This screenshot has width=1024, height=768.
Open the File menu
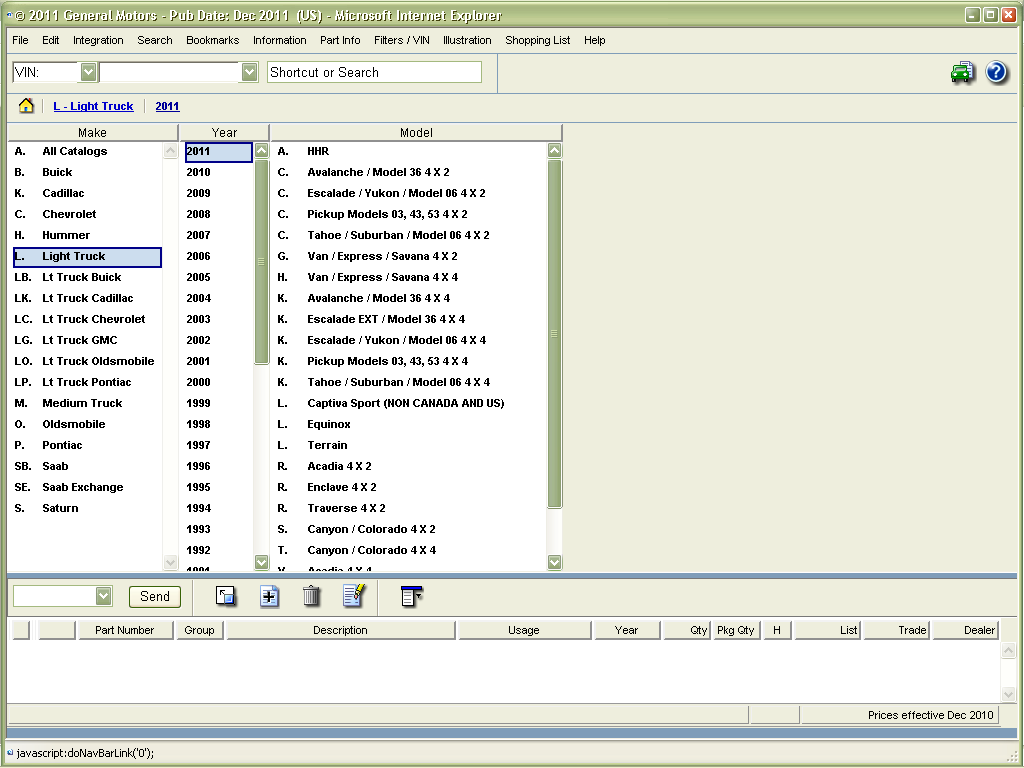[x=20, y=40]
